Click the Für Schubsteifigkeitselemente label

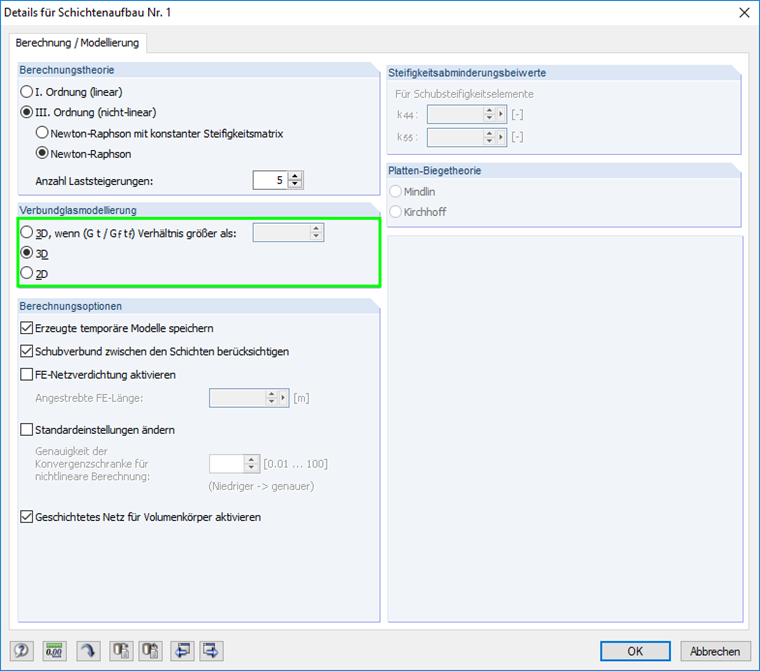pyautogui.click(x=464, y=94)
